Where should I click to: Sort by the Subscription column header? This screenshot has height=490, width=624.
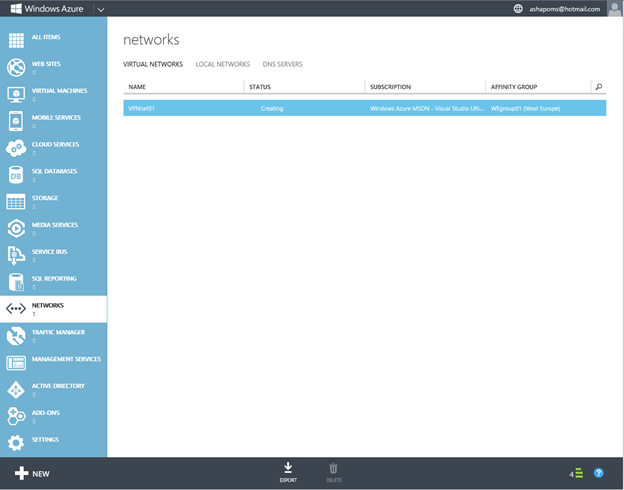tap(390, 87)
